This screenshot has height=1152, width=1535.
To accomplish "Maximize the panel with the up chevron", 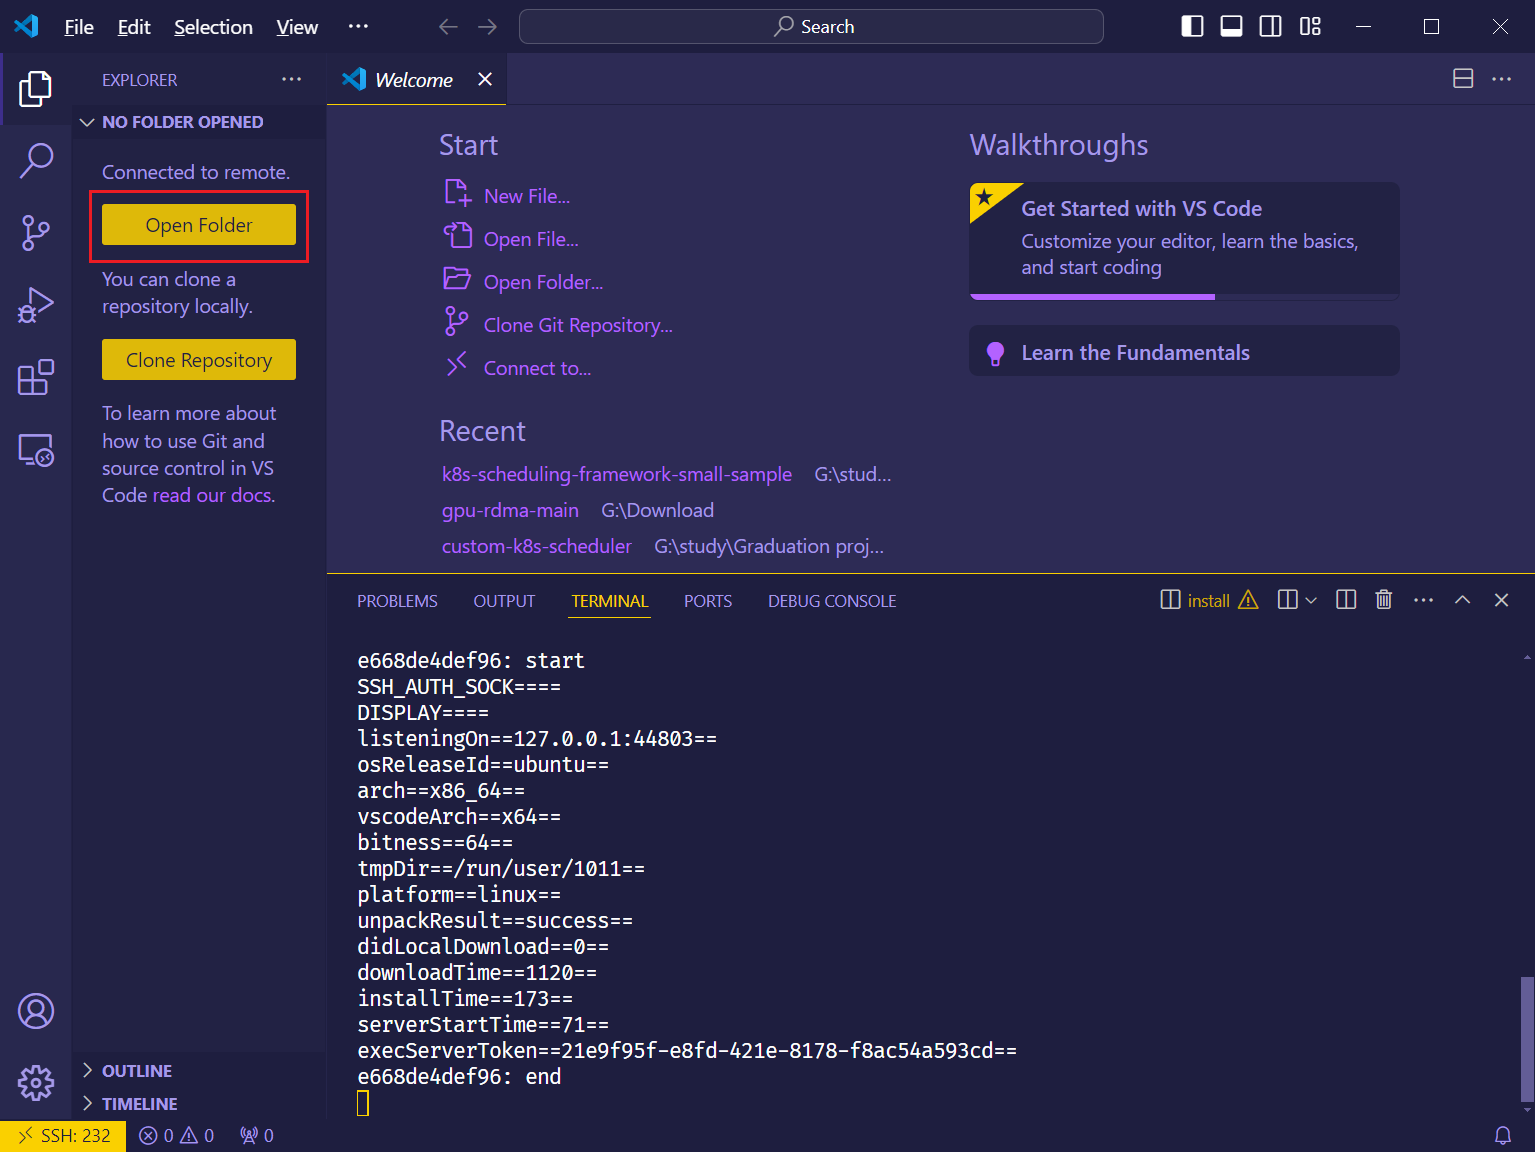I will (x=1462, y=600).
